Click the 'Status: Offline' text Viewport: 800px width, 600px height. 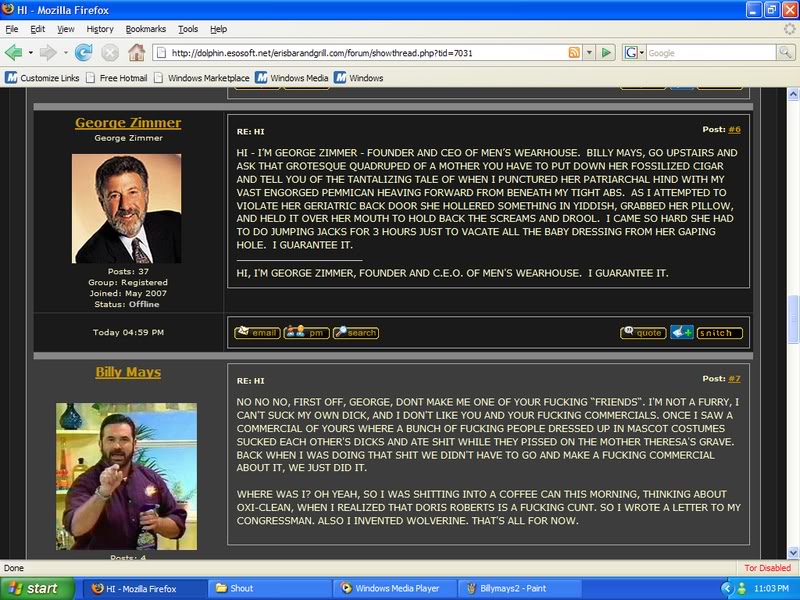[127, 304]
